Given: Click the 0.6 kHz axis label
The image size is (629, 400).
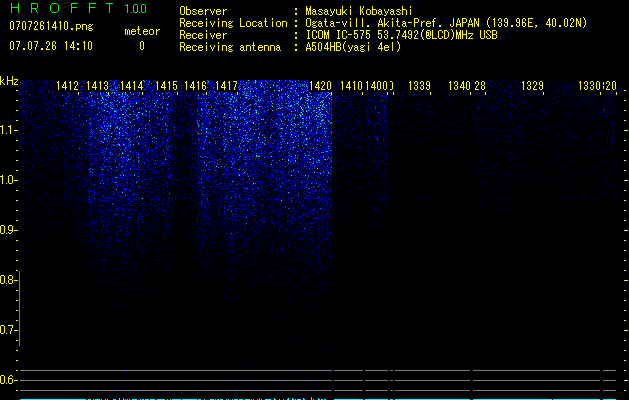Looking at the screenshot, I should point(8,380).
